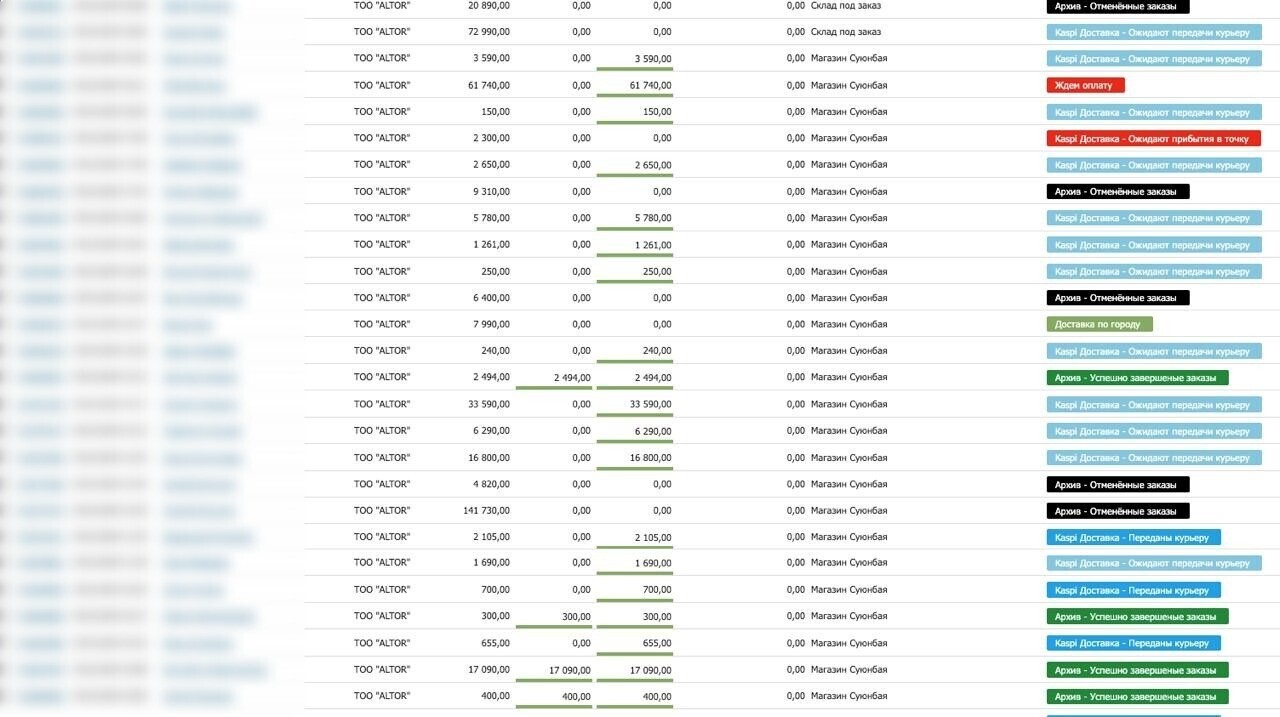The height and width of the screenshot is (717, 1280).
Task: Click the status badge in the 72 990,00 row
Action: (x=1154, y=32)
